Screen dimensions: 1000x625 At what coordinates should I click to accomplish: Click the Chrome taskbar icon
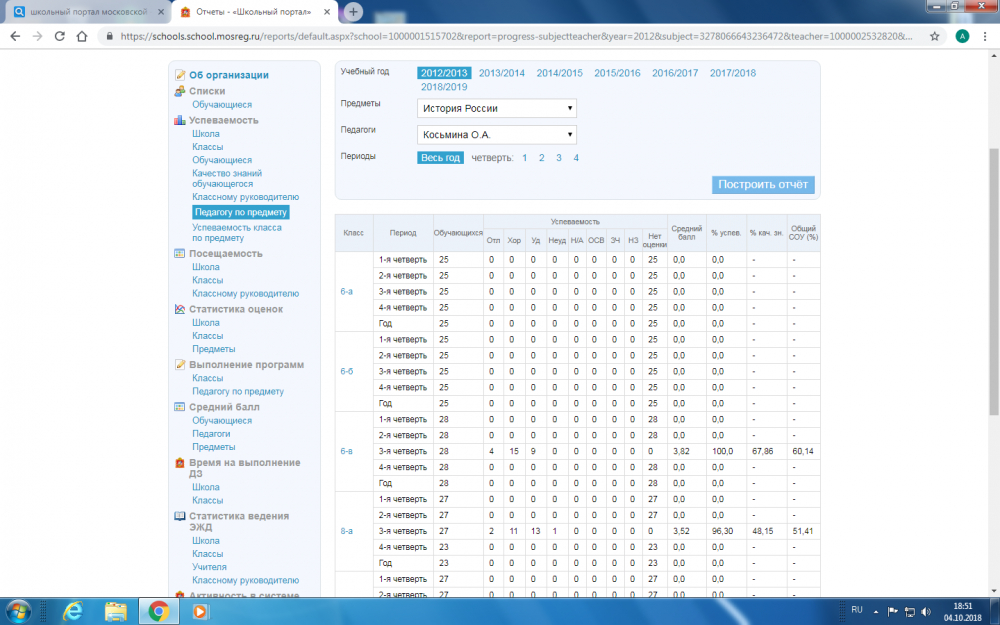click(x=158, y=612)
